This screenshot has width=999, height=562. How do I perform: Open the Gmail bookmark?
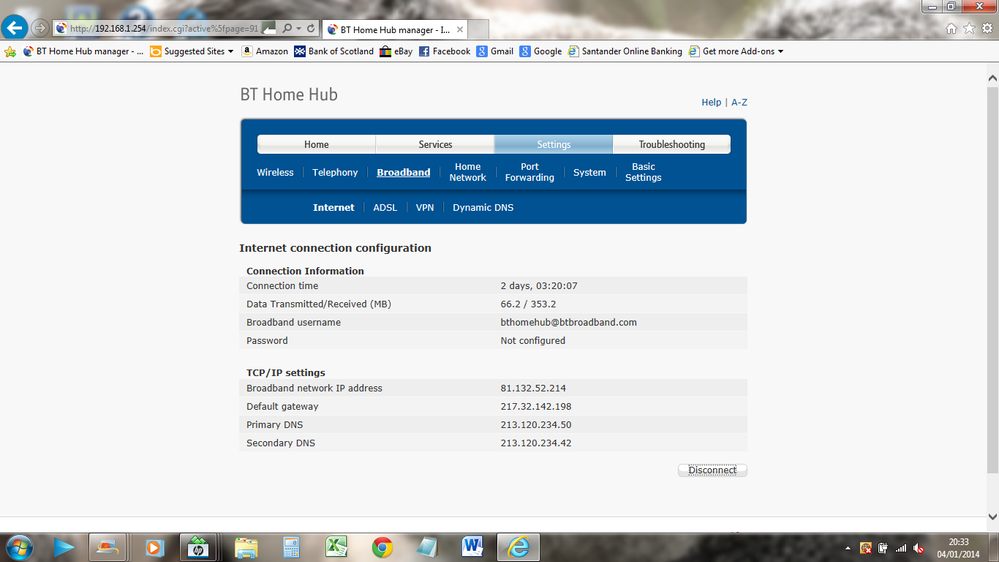tap(494, 52)
